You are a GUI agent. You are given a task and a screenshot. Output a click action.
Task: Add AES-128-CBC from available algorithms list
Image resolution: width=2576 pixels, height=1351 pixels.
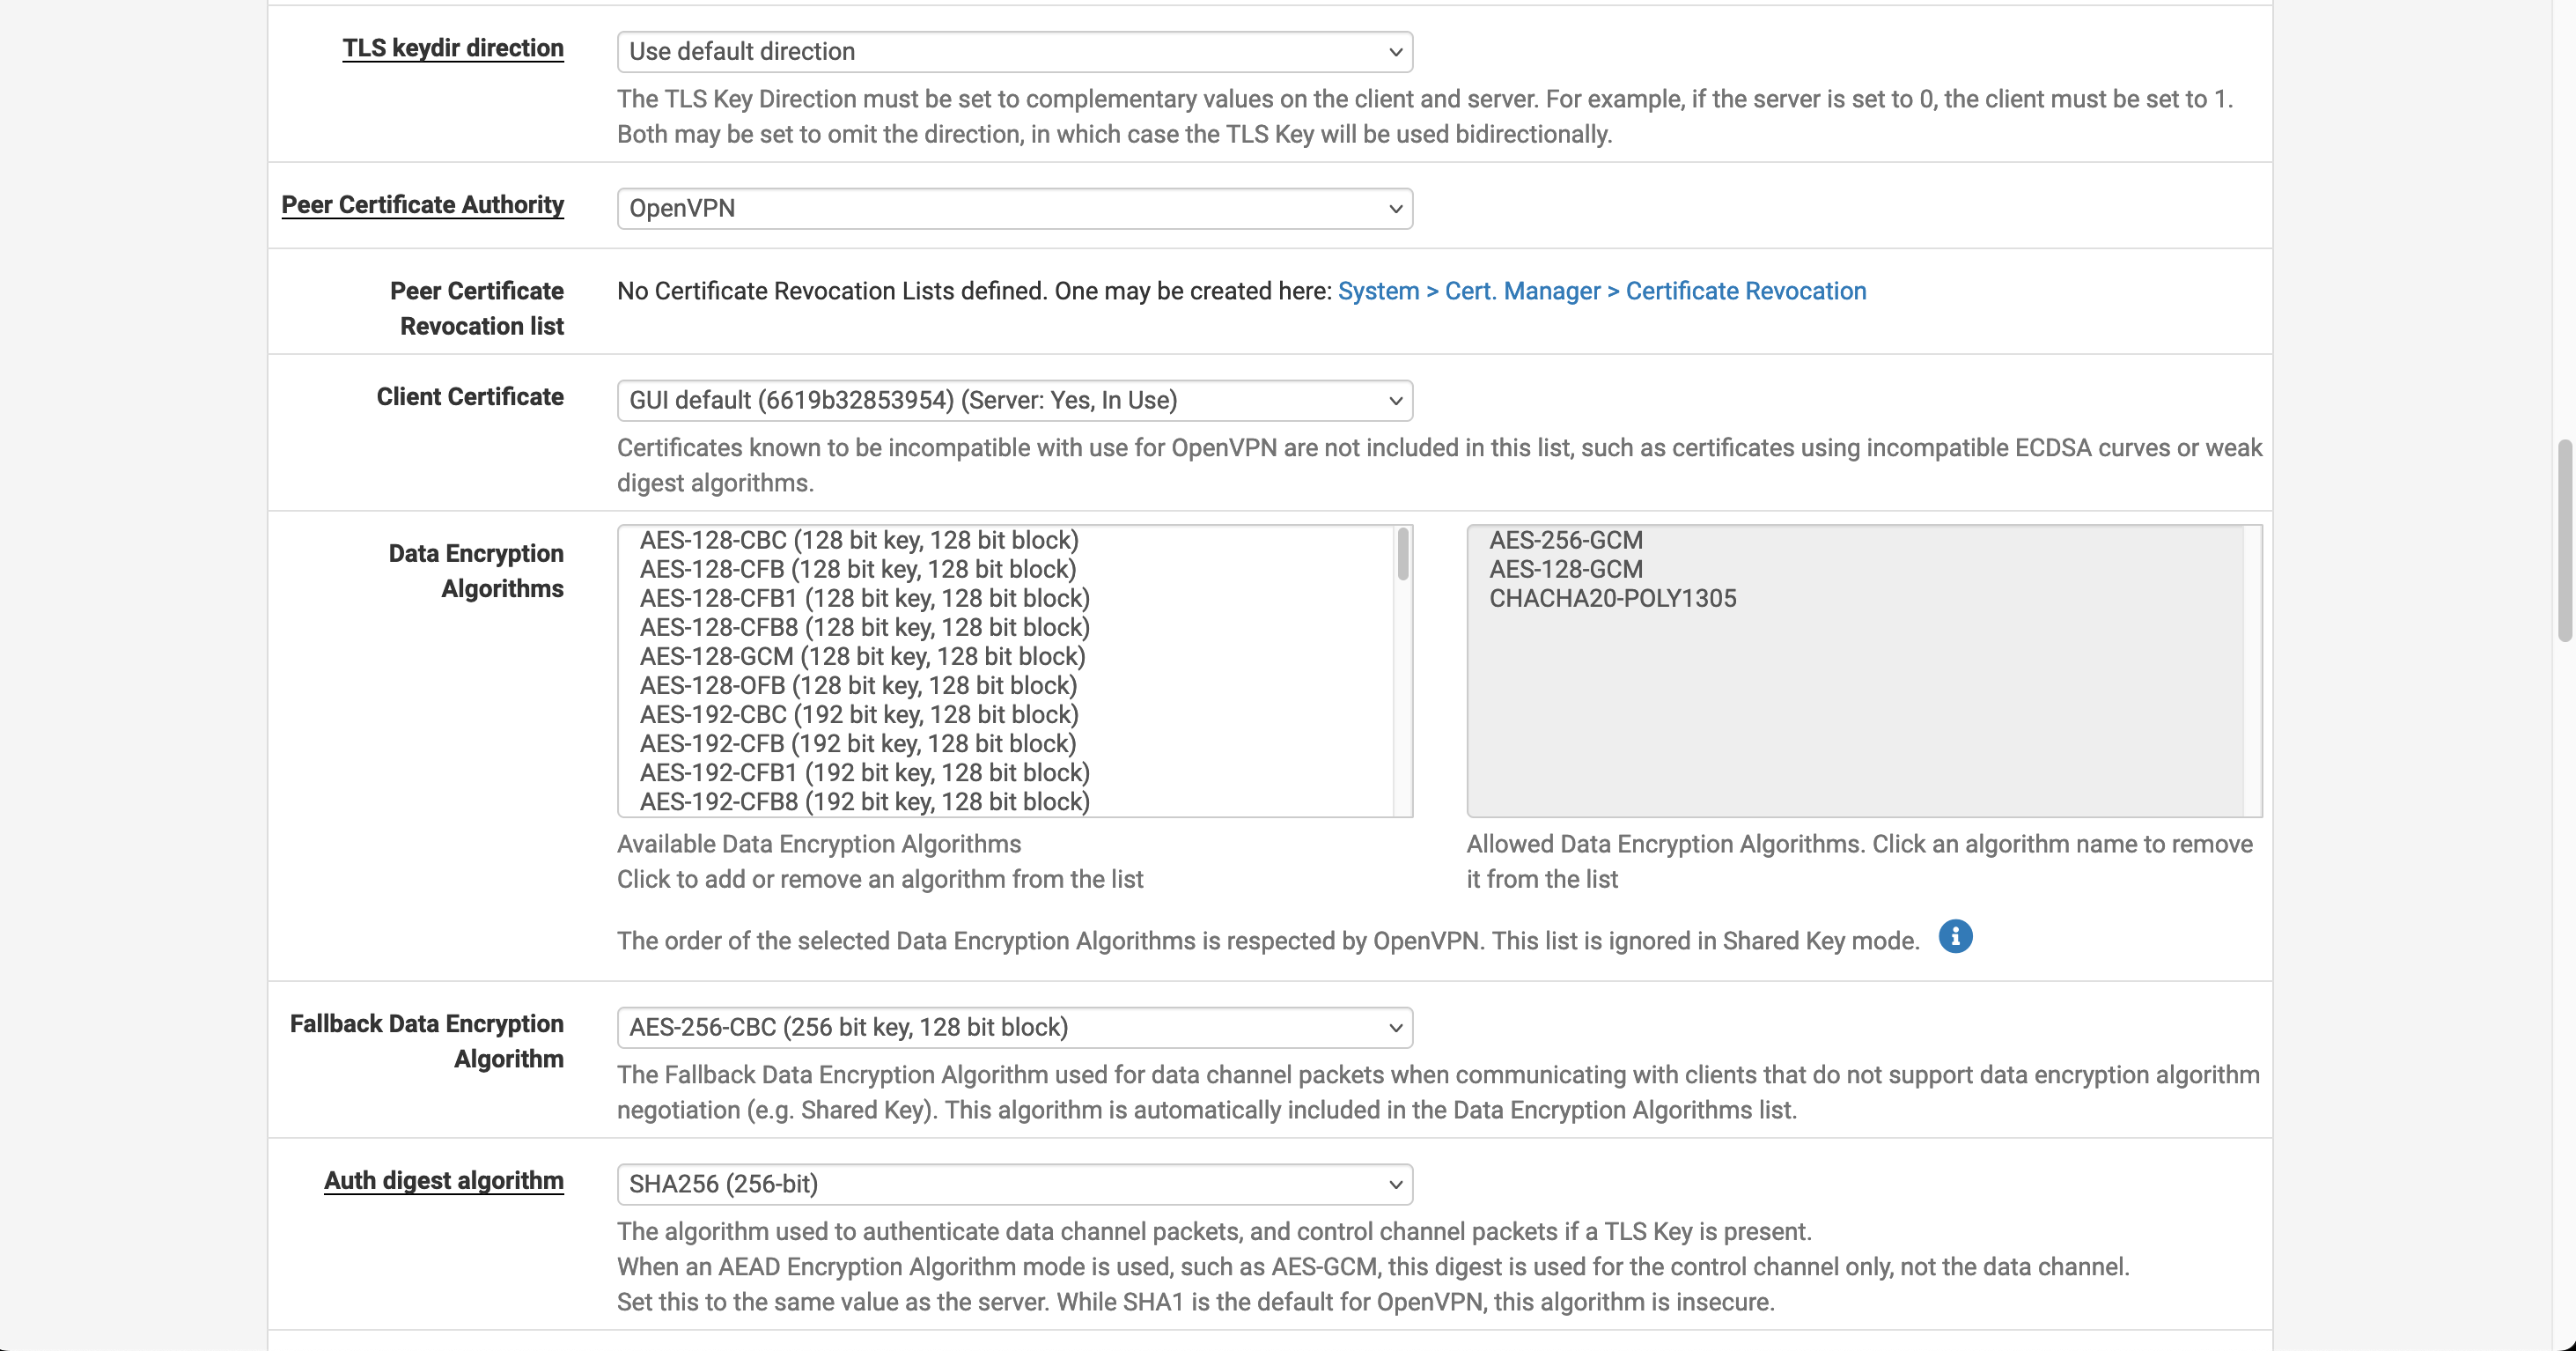[x=859, y=541]
